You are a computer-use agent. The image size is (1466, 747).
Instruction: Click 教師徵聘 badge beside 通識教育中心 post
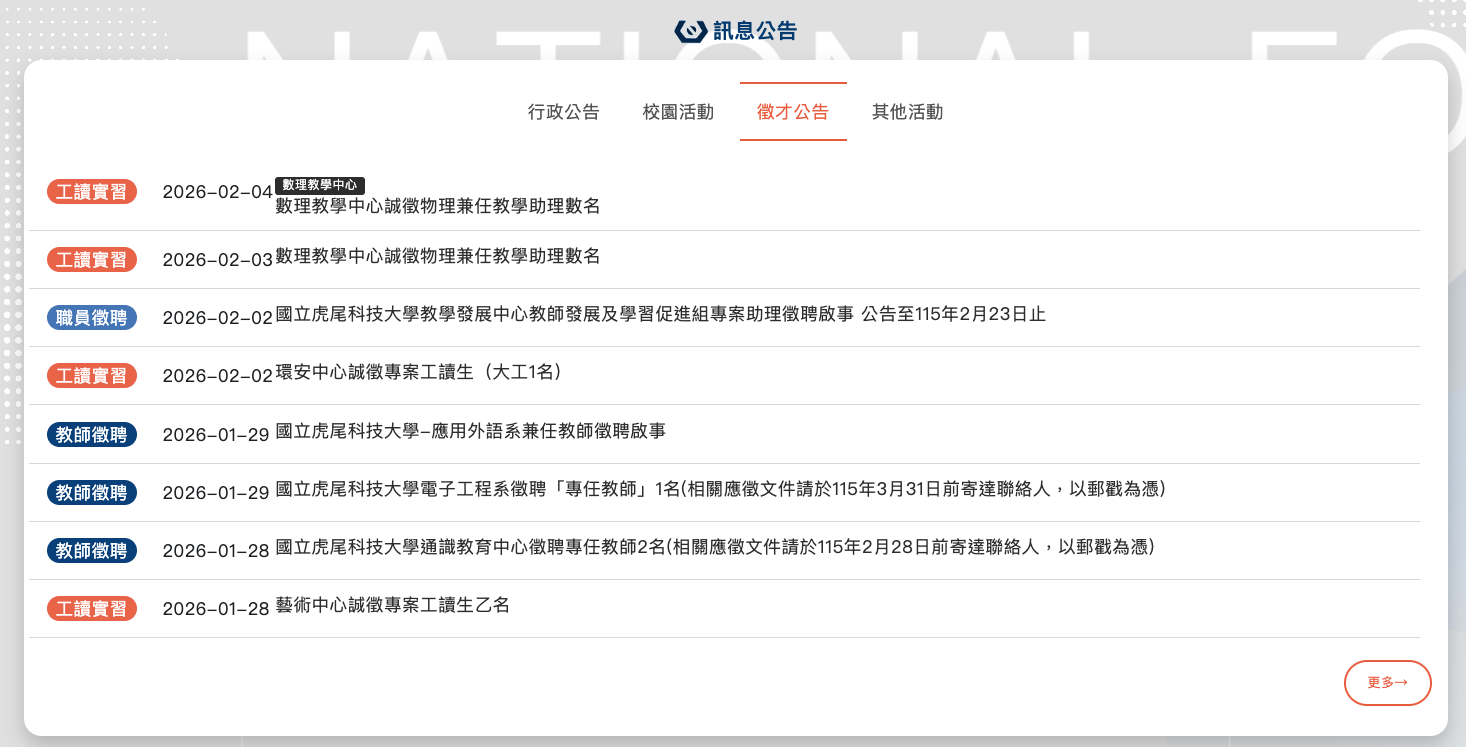pos(92,550)
